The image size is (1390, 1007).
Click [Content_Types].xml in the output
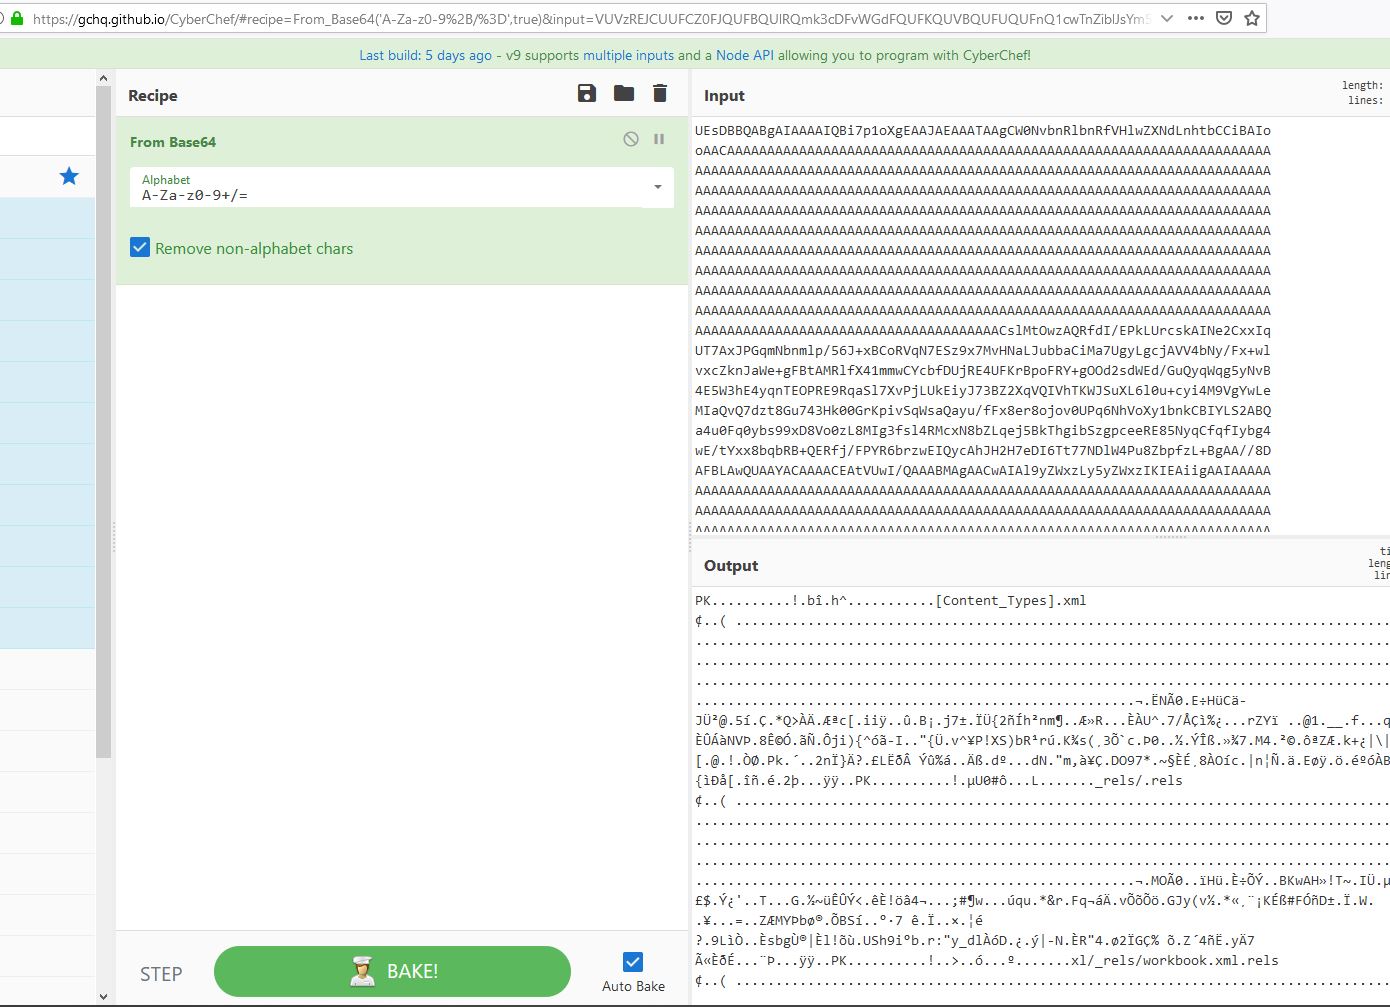click(x=1011, y=600)
